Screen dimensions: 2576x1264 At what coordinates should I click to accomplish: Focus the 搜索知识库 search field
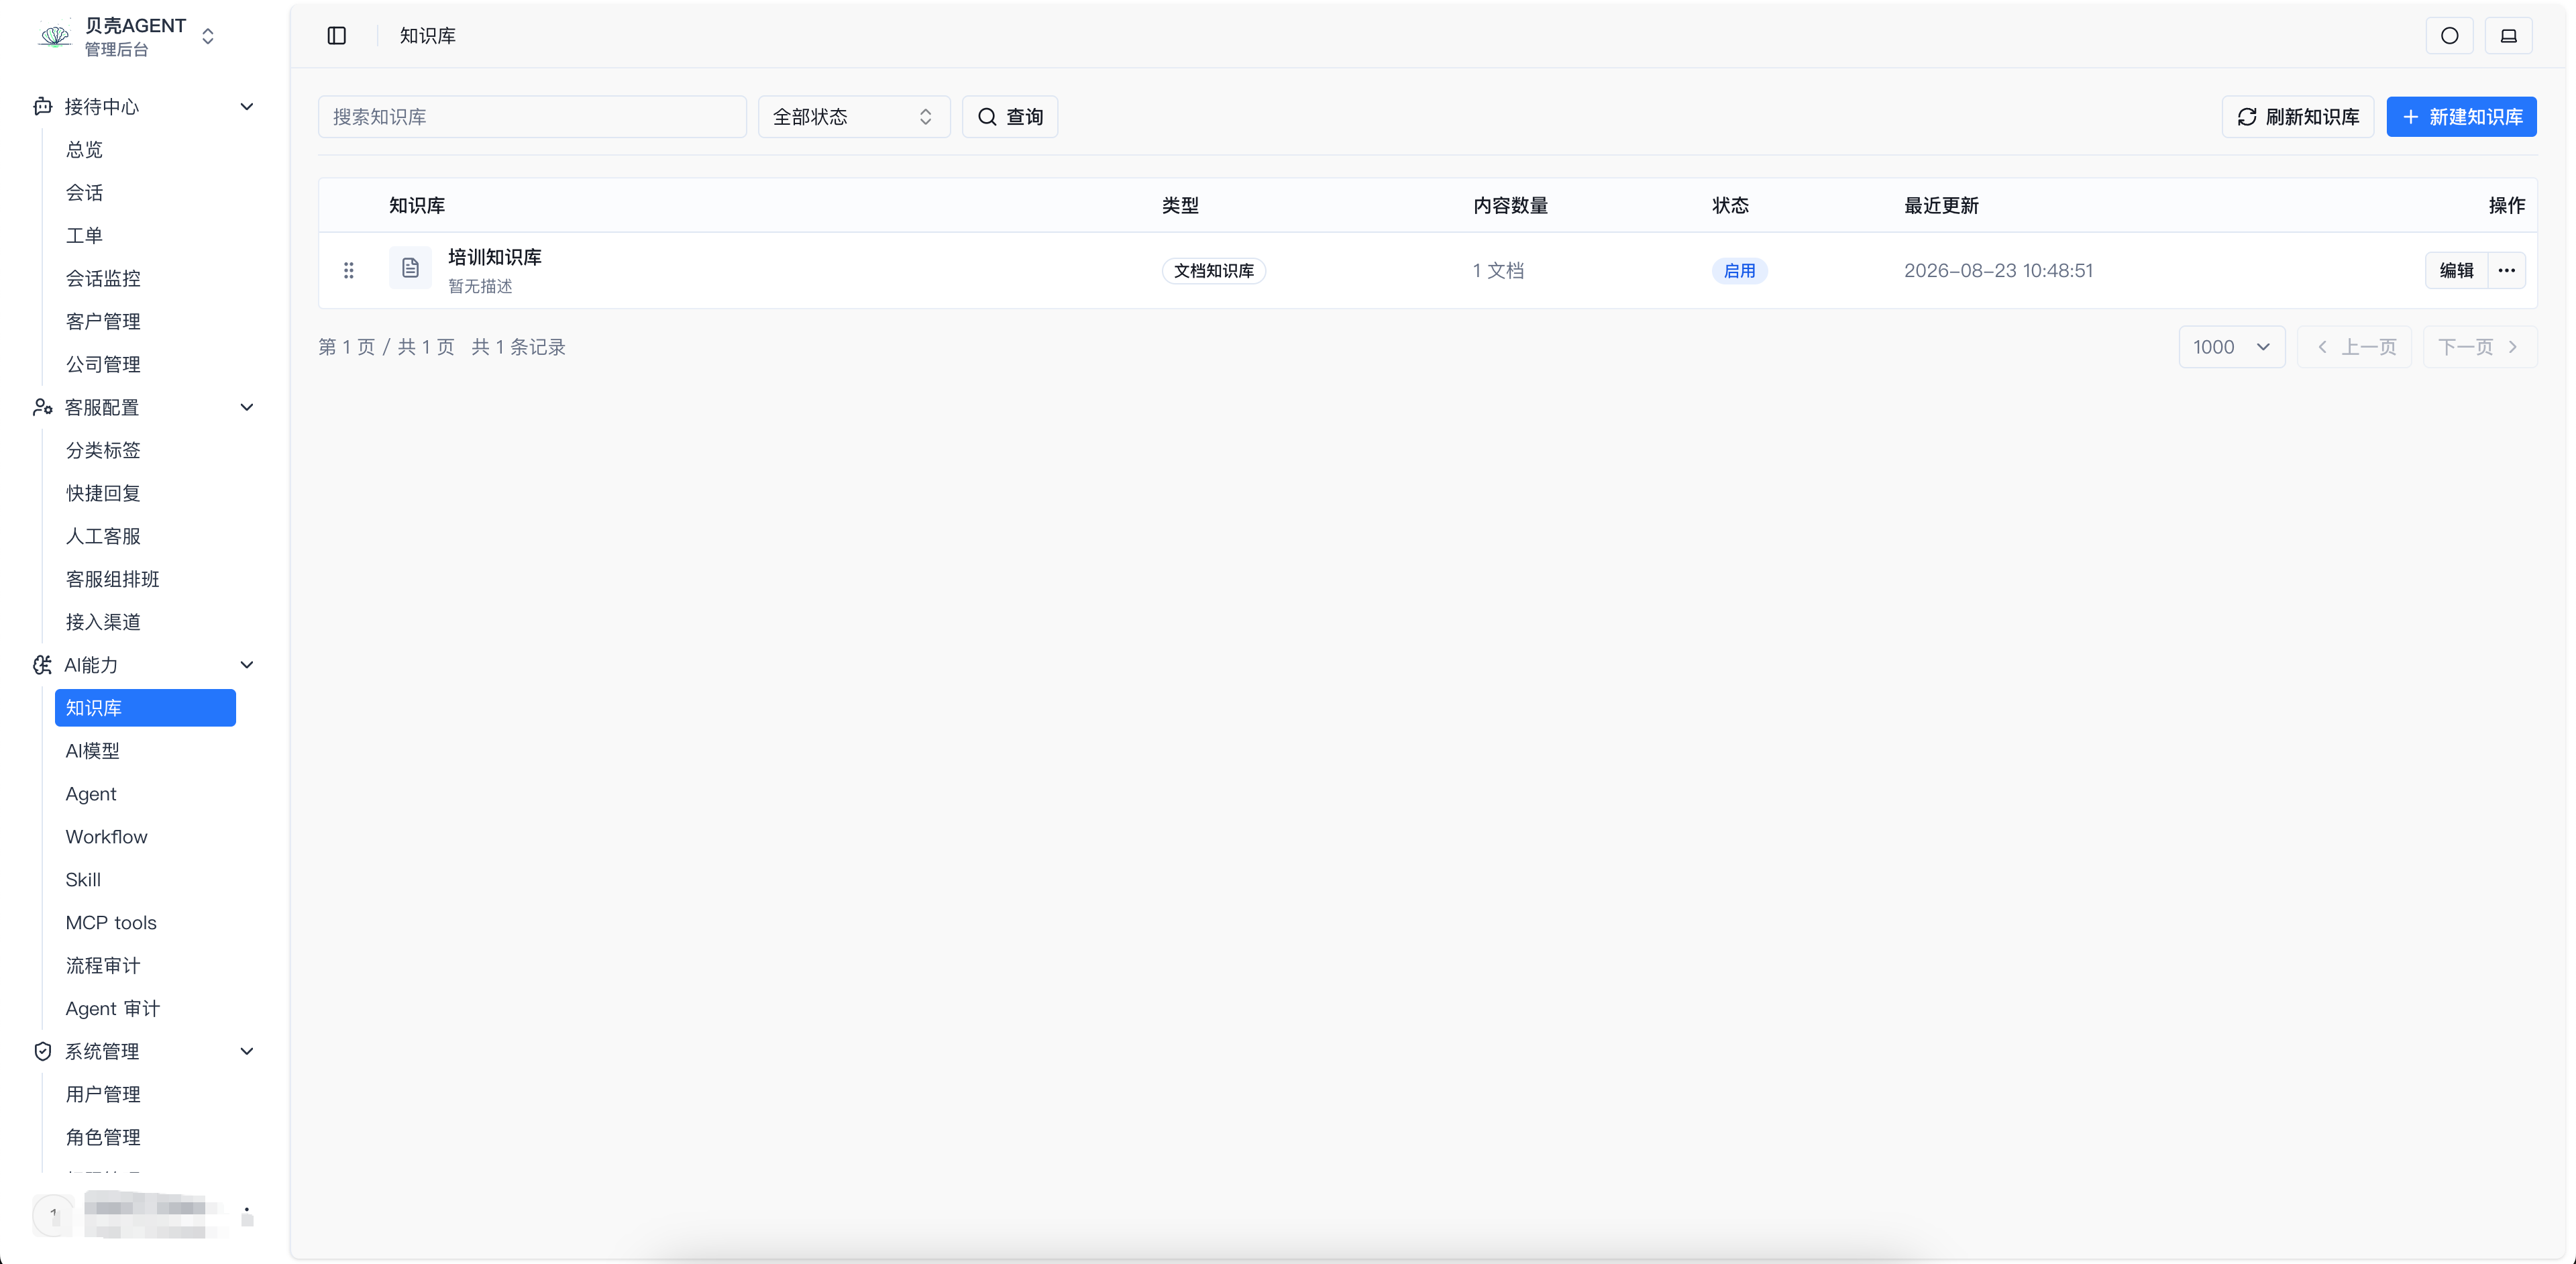point(532,117)
